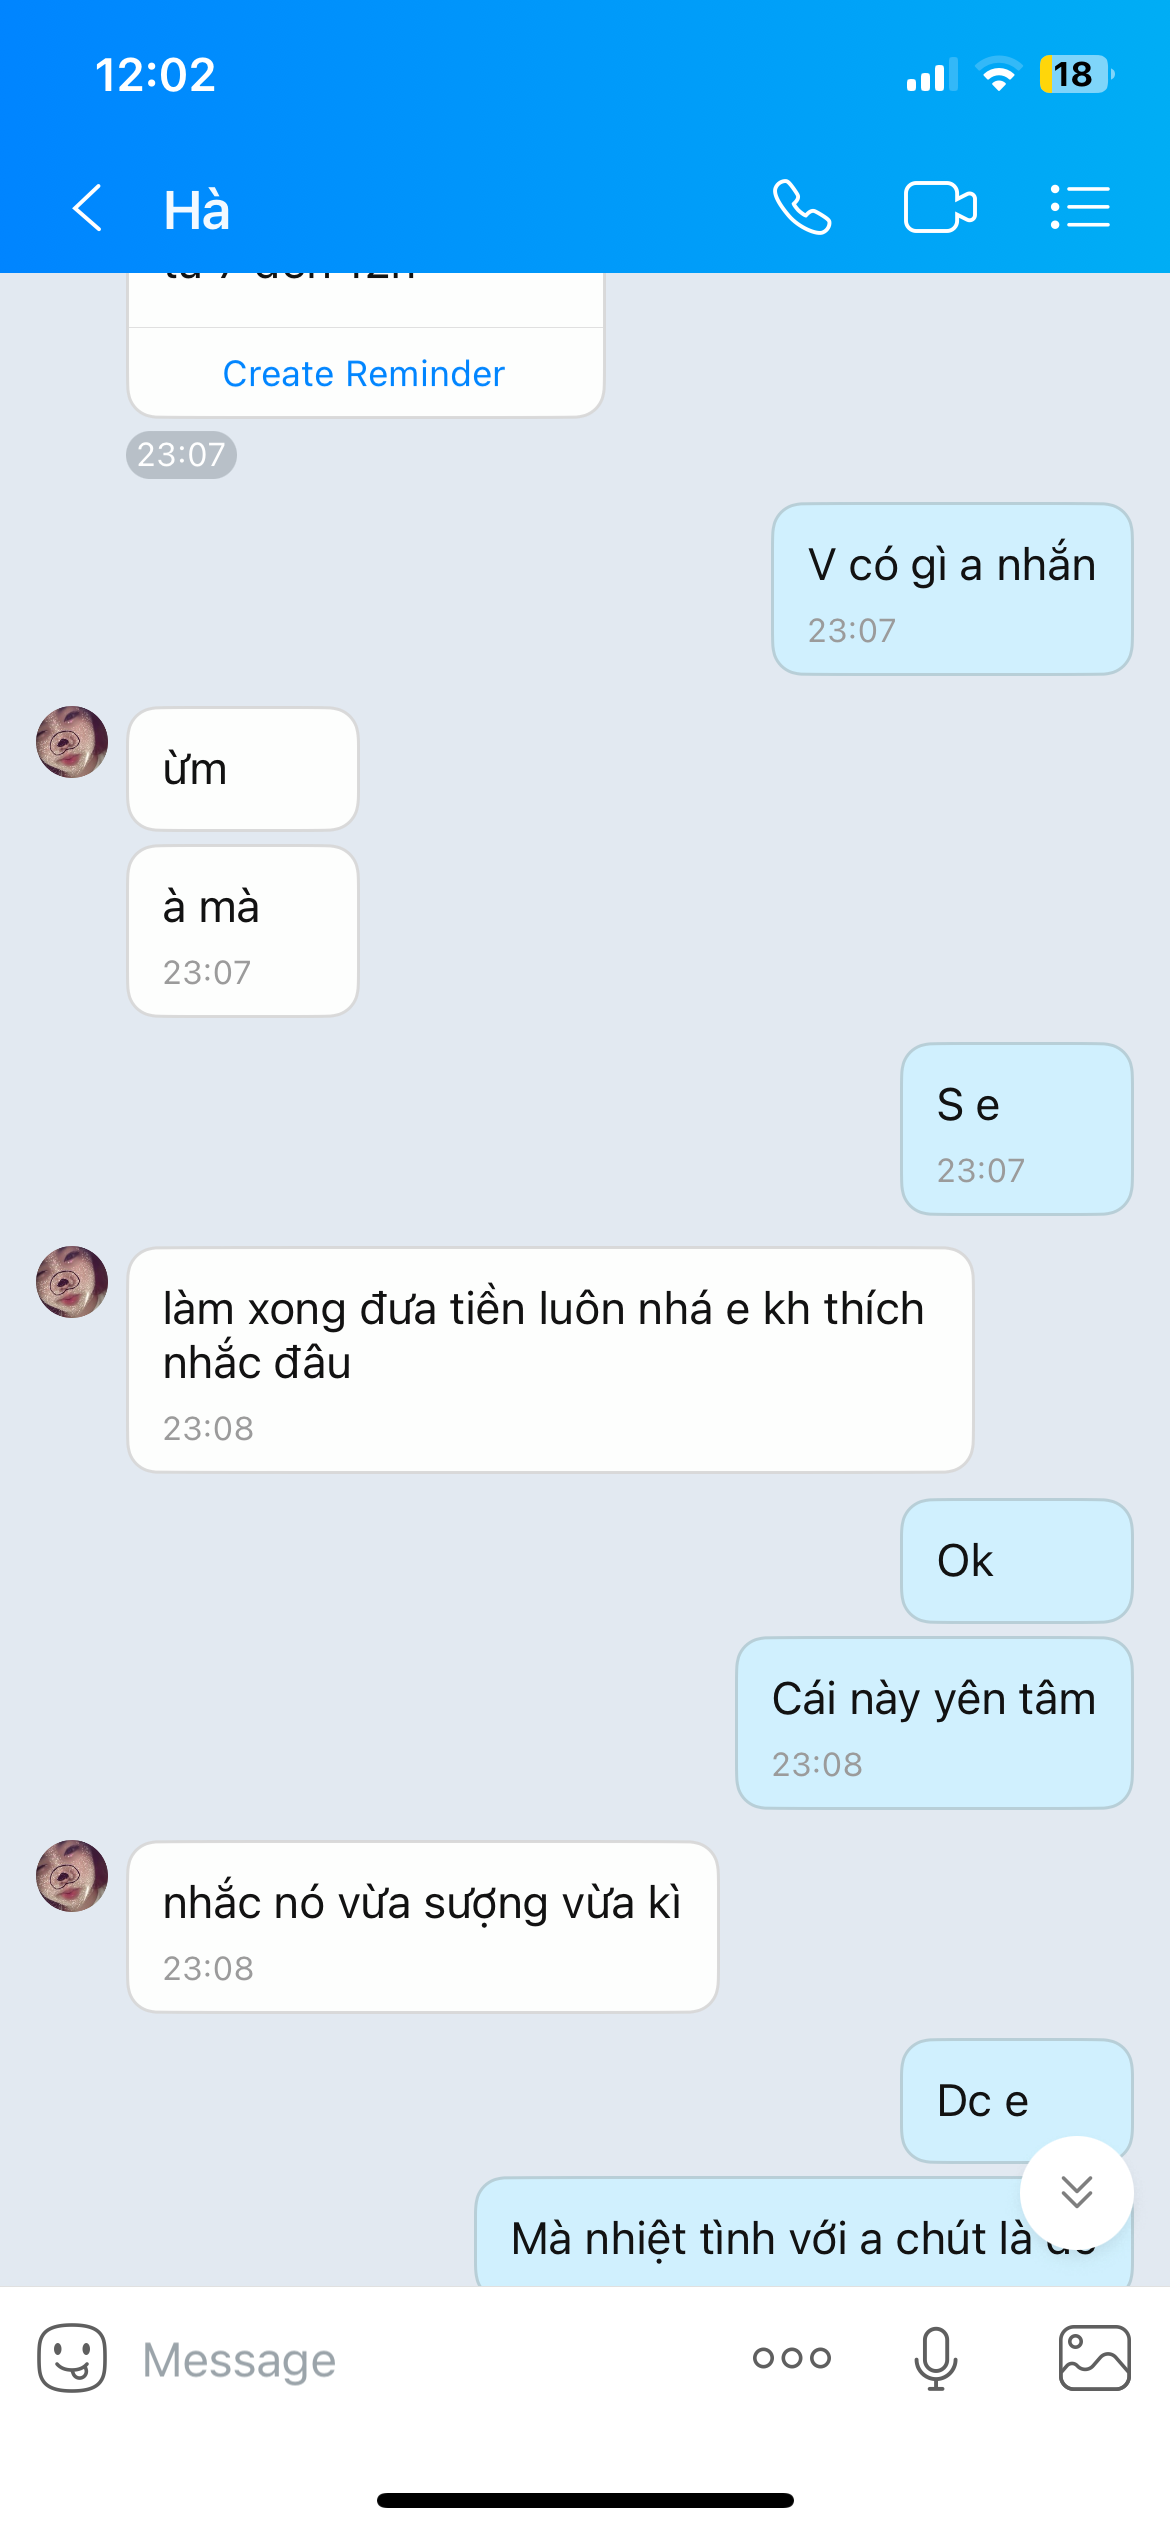Tap avatar next to "làm xong đưa tiền" message
Viewport: 1170px width, 2532px height.
pos(72,1282)
